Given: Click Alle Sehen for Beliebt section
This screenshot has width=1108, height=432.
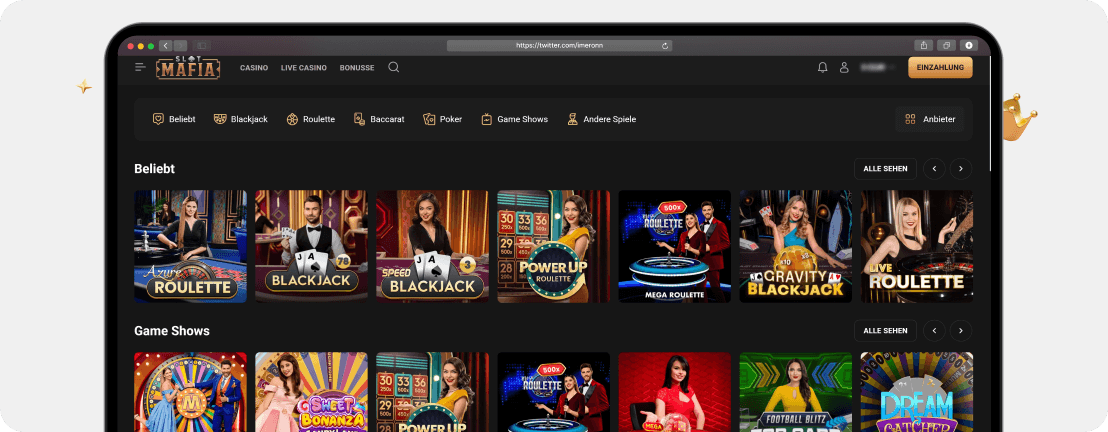Looking at the screenshot, I should click(x=885, y=169).
